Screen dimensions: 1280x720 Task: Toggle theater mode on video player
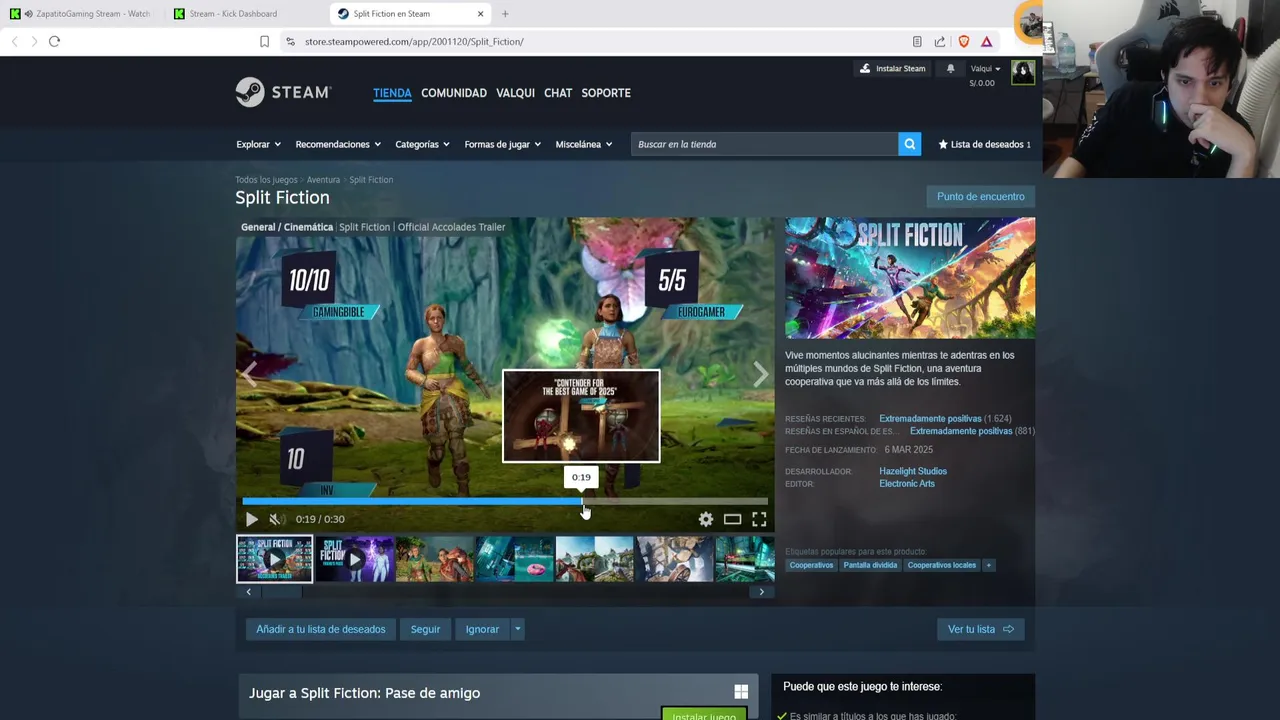coord(732,519)
